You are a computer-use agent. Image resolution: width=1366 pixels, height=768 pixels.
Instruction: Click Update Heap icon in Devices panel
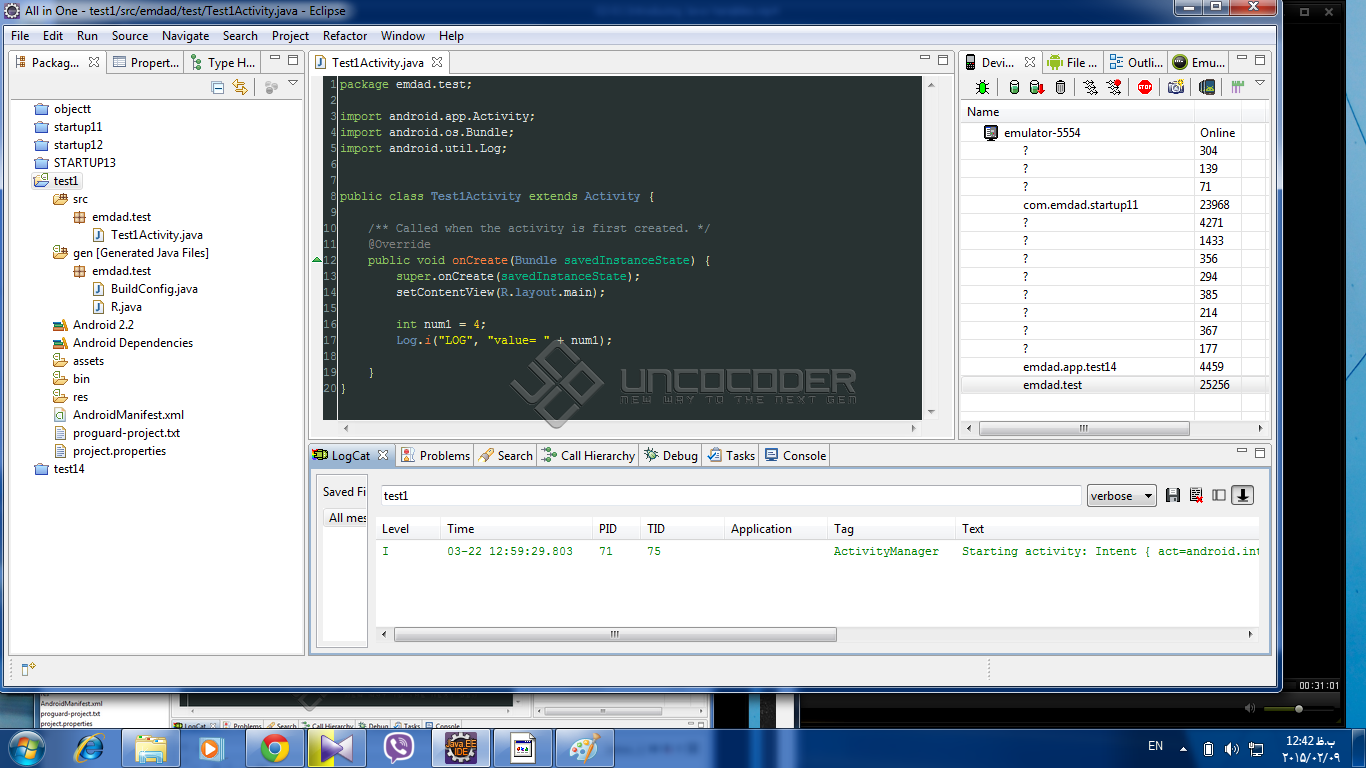coord(1014,87)
